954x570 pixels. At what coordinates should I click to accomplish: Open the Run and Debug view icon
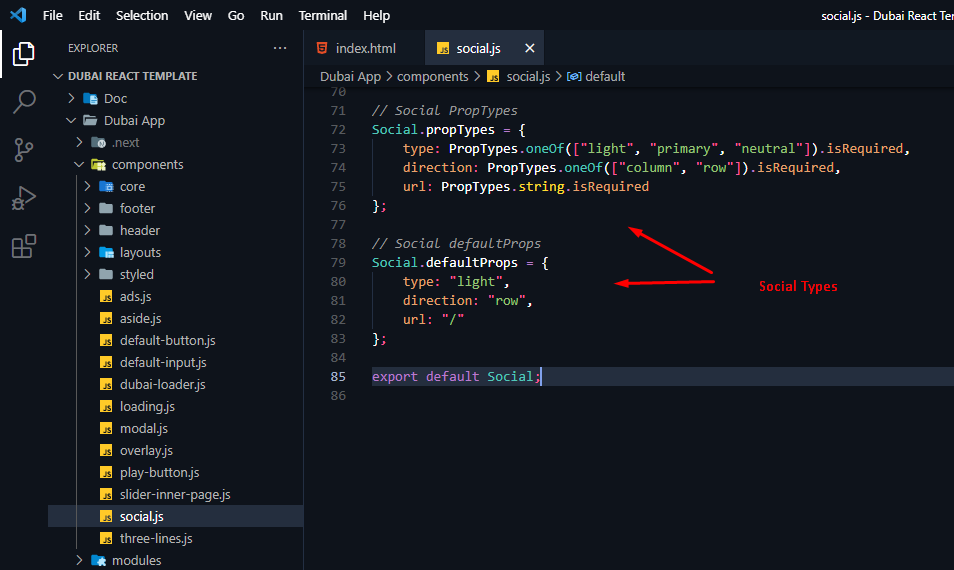point(24,198)
